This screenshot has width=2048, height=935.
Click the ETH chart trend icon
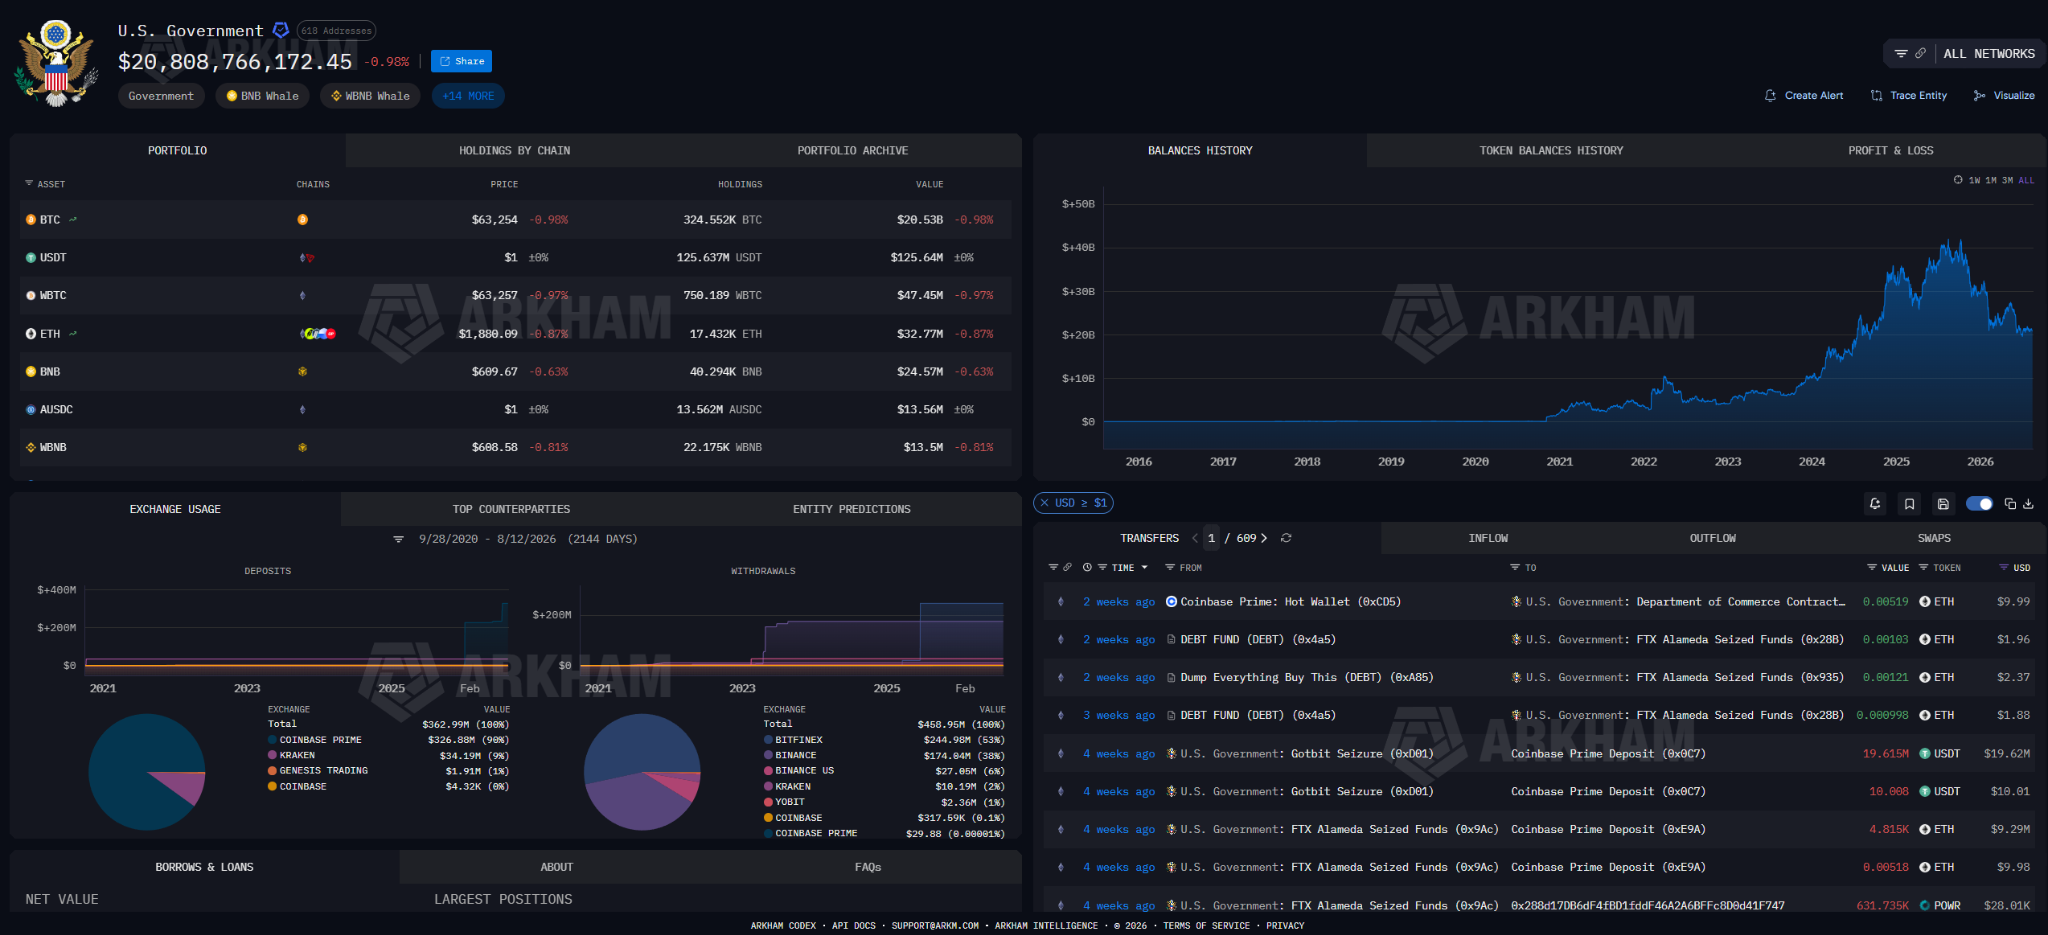pos(73,333)
